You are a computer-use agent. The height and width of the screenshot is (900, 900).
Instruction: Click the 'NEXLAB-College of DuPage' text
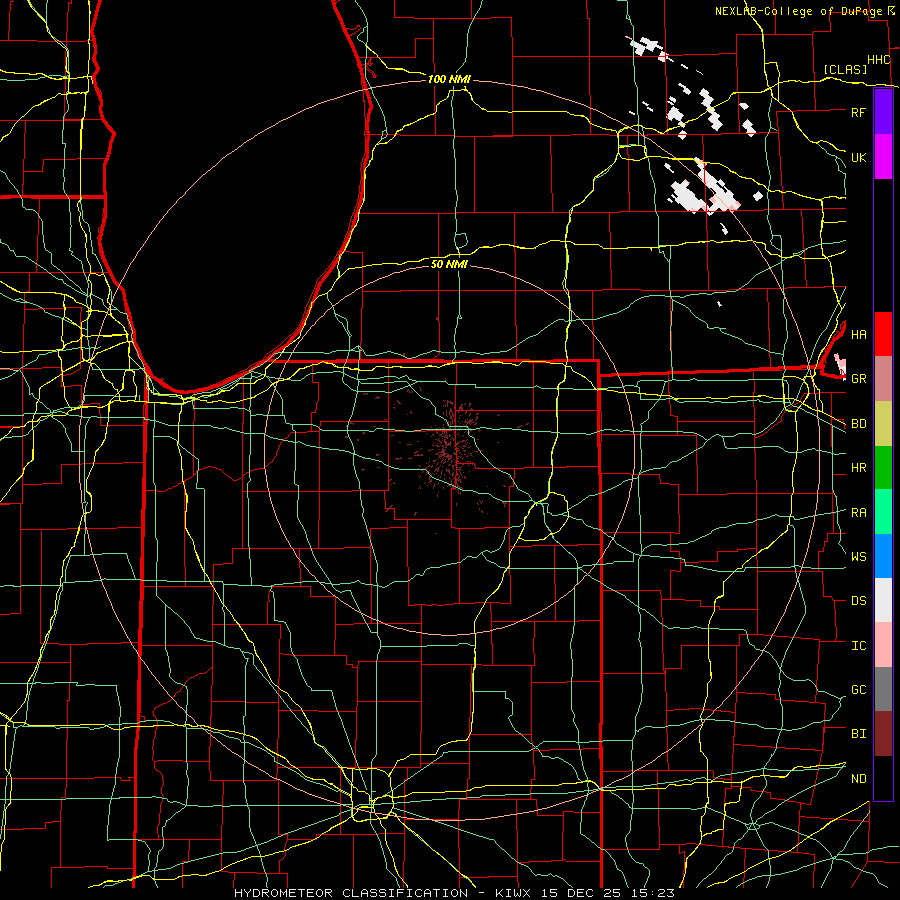(798, 11)
